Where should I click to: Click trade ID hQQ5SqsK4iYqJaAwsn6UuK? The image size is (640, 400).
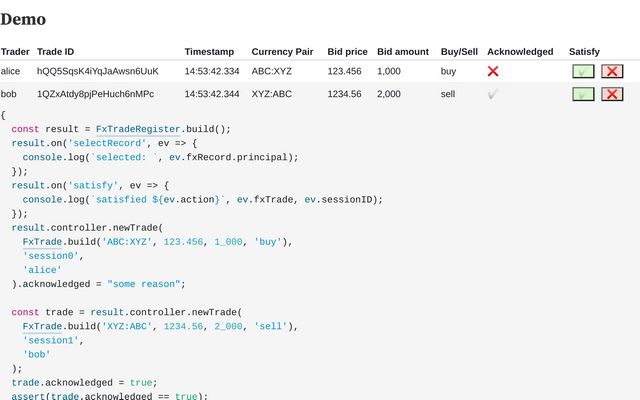click(x=98, y=71)
